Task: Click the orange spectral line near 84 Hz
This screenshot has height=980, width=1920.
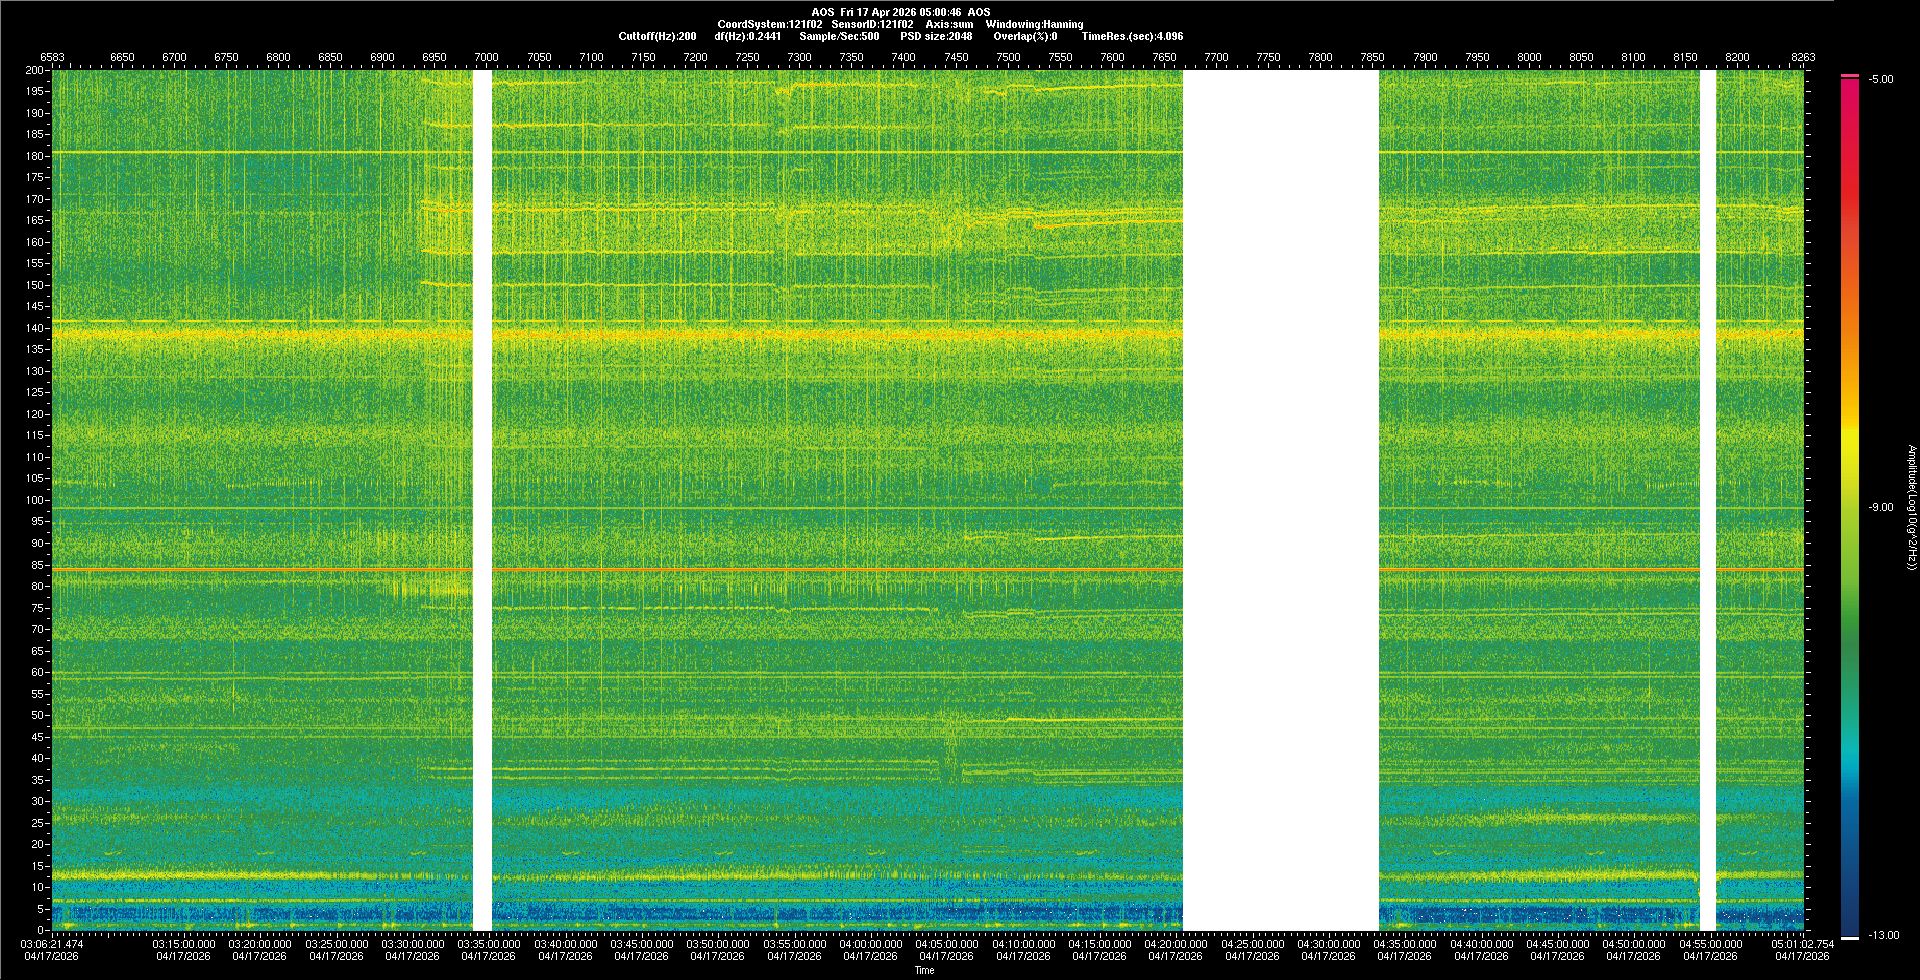Action: click(x=800, y=570)
